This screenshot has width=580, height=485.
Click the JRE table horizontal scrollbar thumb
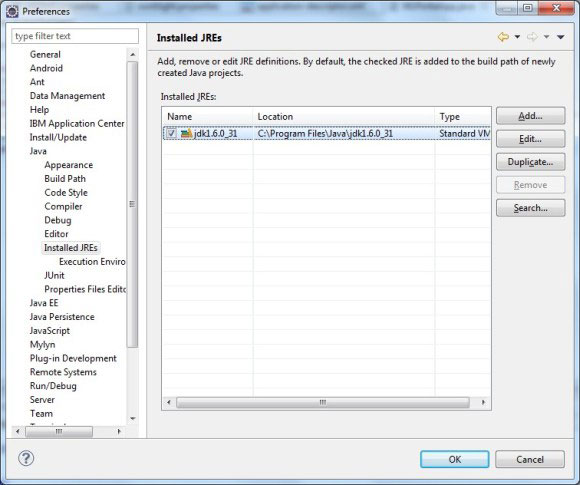tap(323, 402)
